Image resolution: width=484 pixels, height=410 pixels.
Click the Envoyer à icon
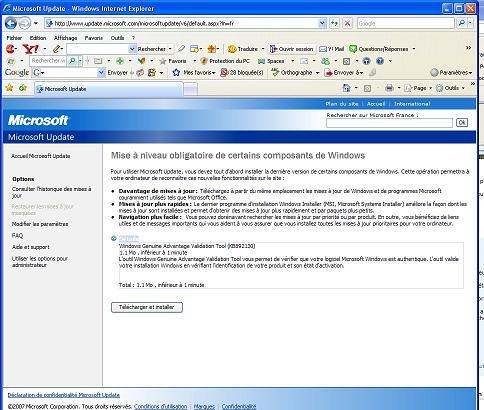pyautogui.click(x=328, y=73)
